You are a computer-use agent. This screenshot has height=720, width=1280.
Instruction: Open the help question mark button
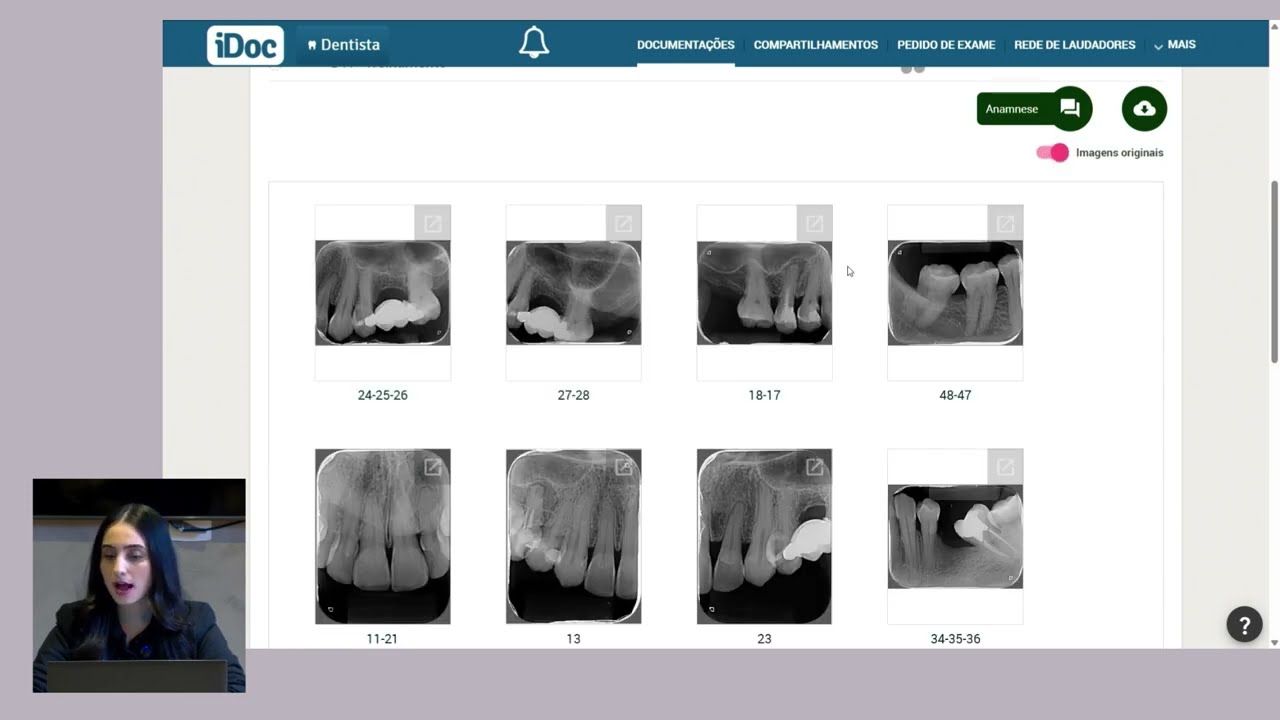pos(1245,625)
